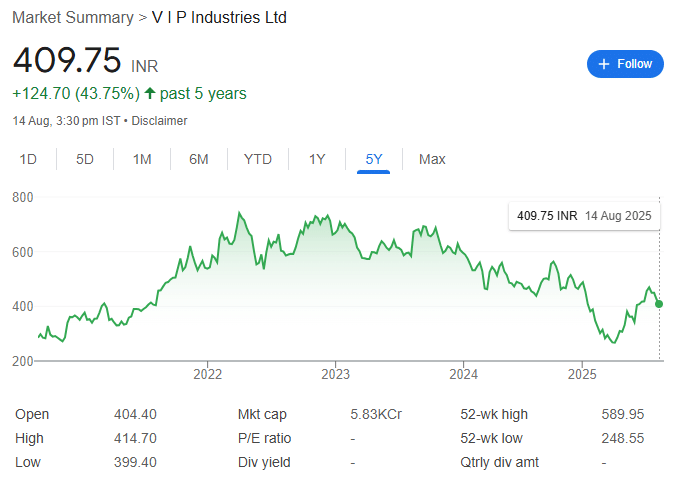This screenshot has height=492, width=690.
Task: Select the 5D time range tab
Action: (x=85, y=159)
